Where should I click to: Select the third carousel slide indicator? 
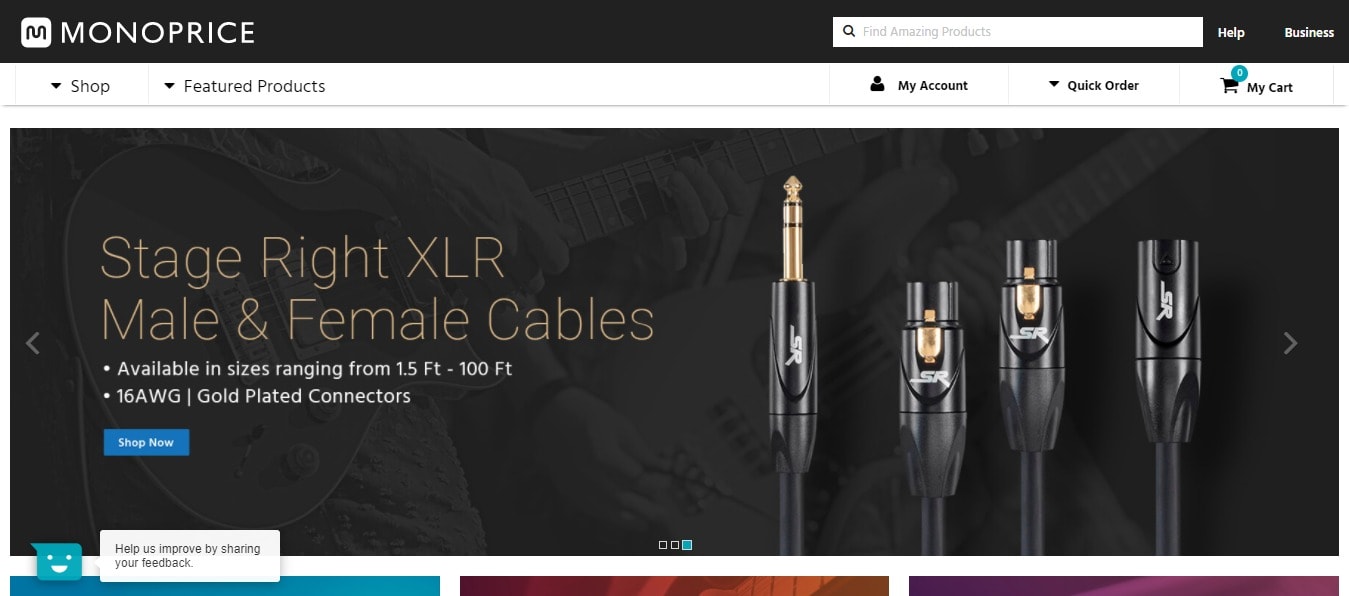point(687,545)
